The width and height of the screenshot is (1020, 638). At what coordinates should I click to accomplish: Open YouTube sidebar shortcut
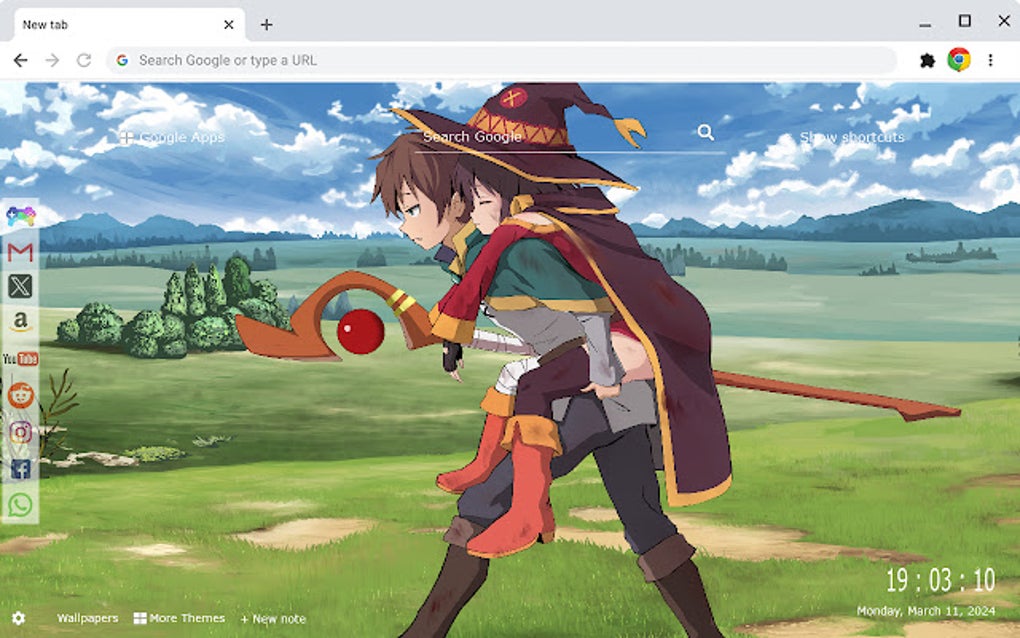tap(20, 358)
